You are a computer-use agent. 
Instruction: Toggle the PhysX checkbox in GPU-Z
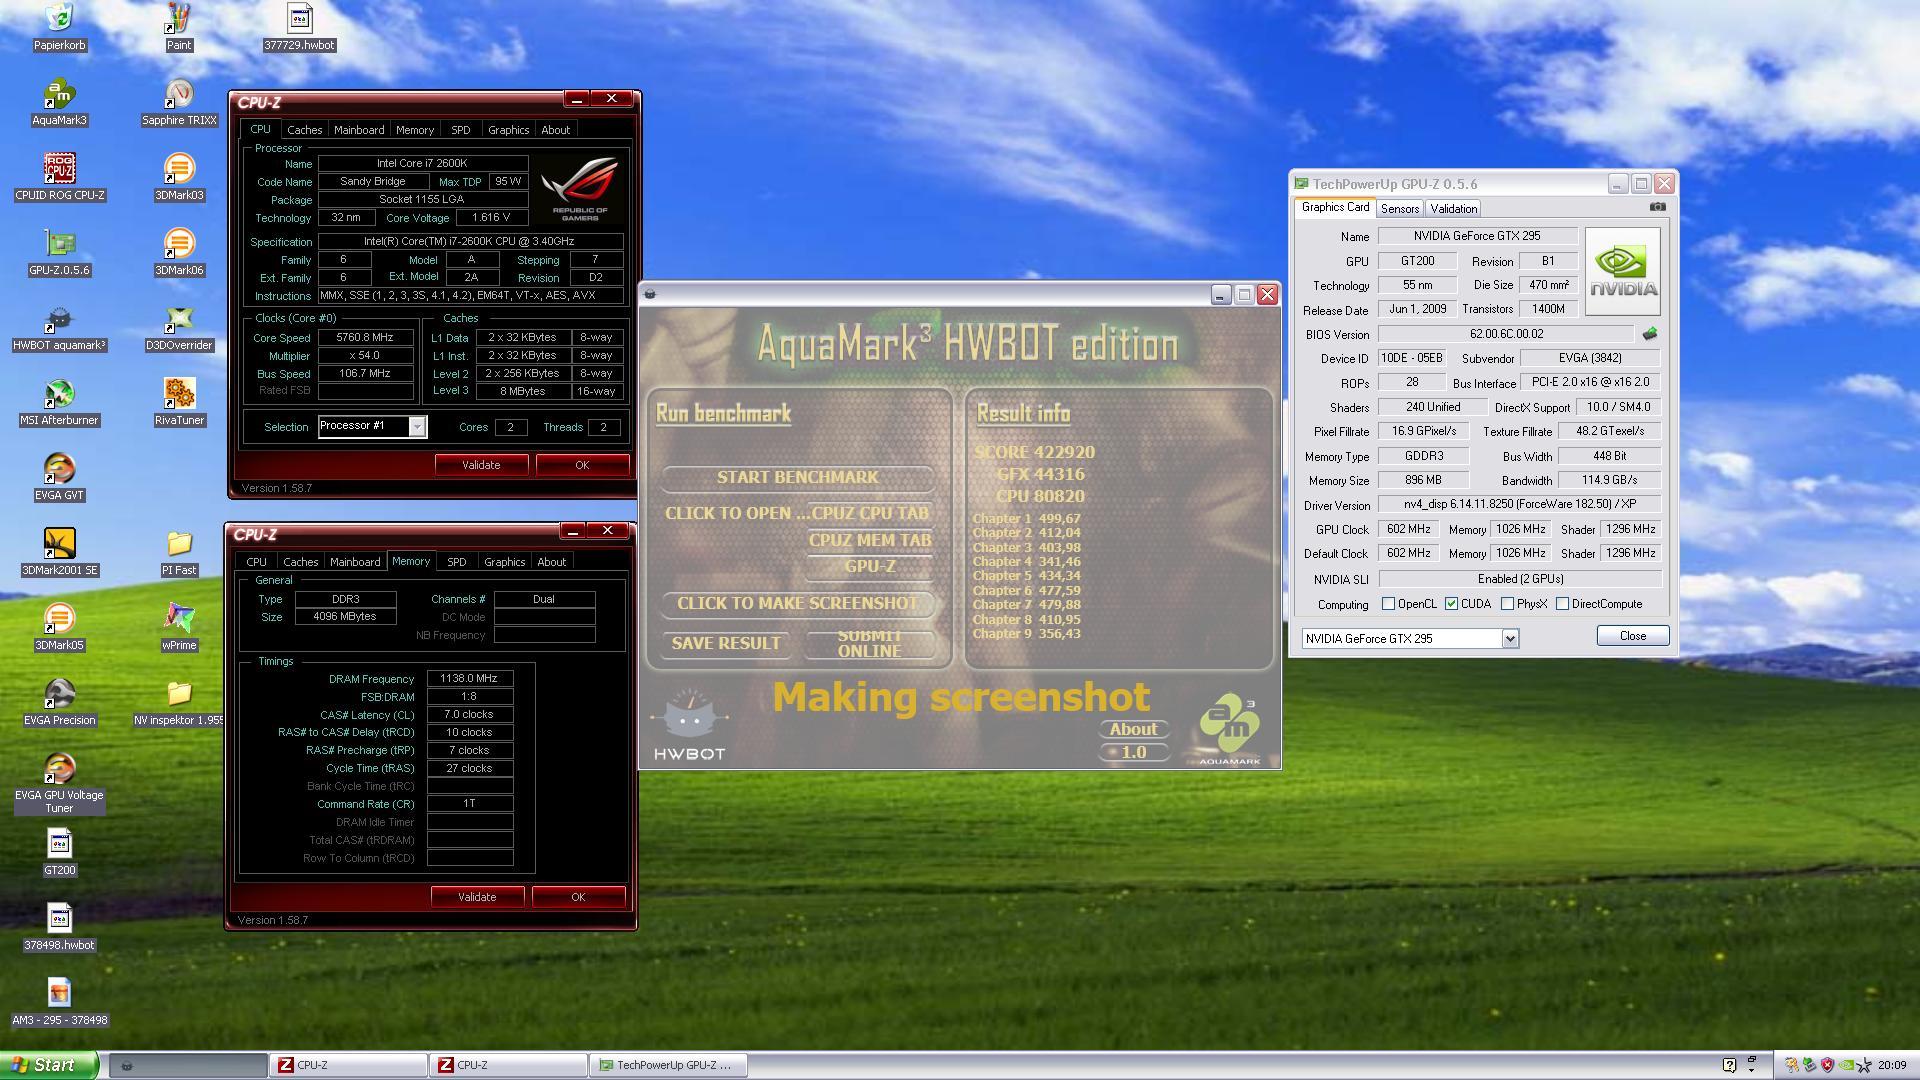[x=1507, y=604]
